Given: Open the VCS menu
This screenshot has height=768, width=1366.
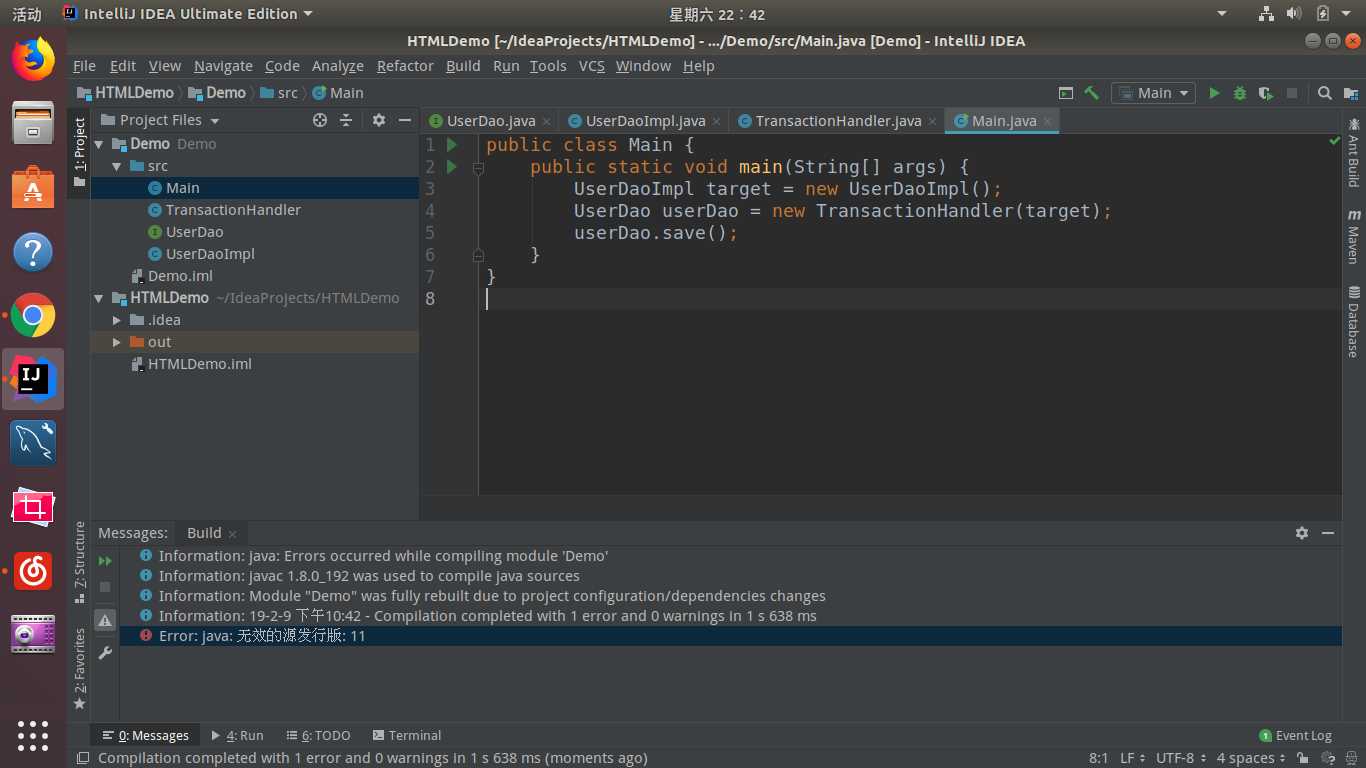Looking at the screenshot, I should click(x=592, y=66).
